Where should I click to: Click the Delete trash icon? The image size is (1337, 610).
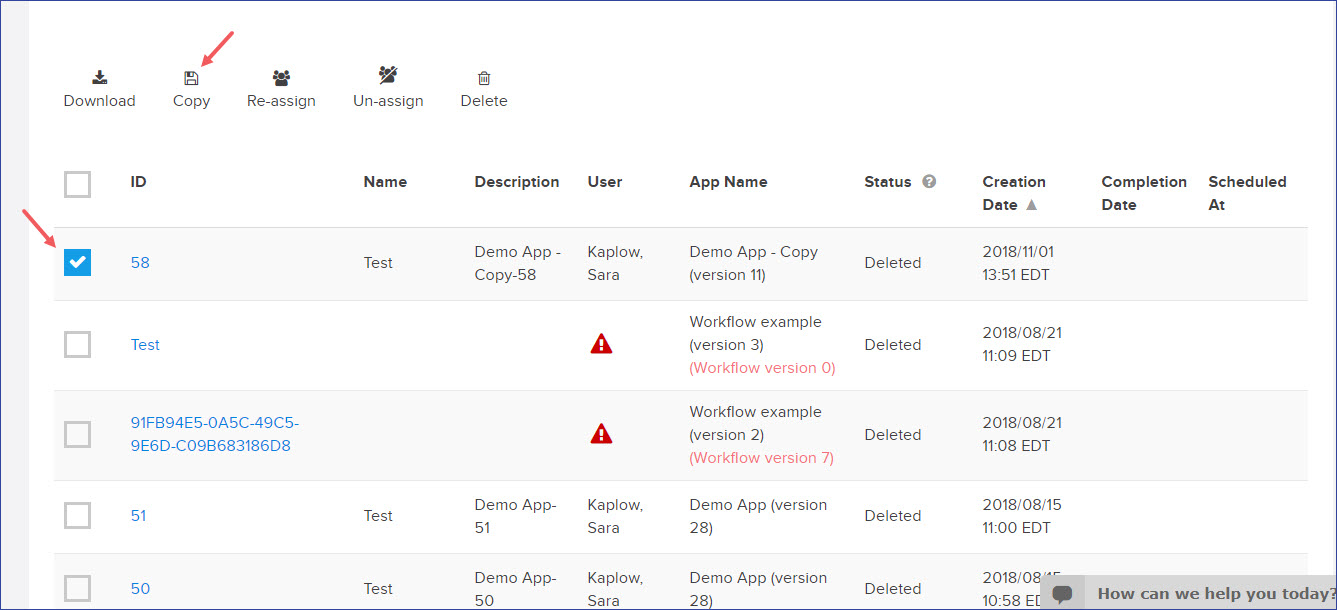click(x=484, y=78)
